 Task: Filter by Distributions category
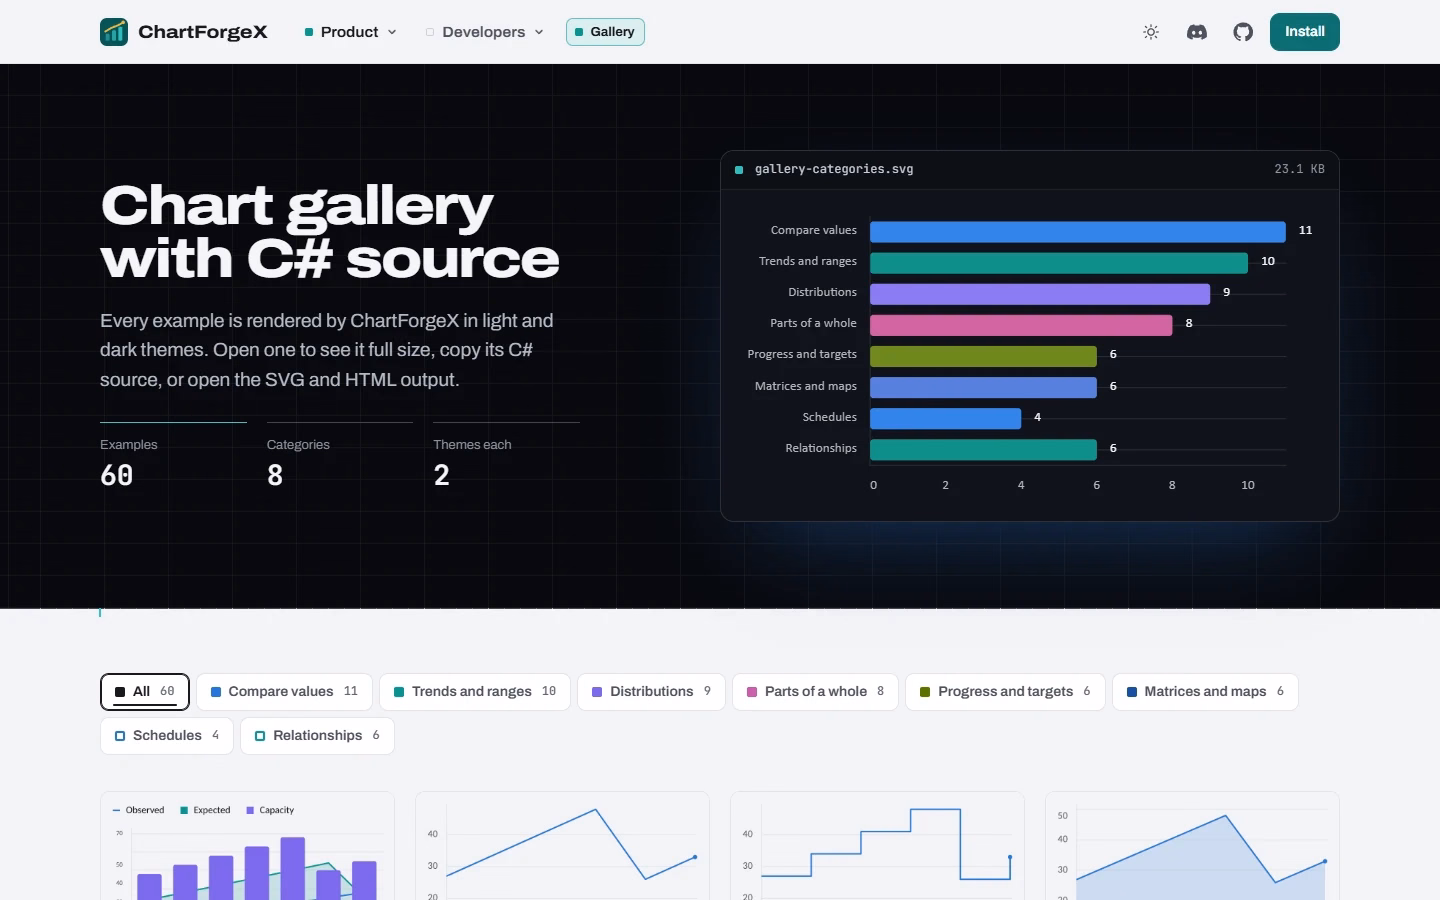(x=651, y=692)
